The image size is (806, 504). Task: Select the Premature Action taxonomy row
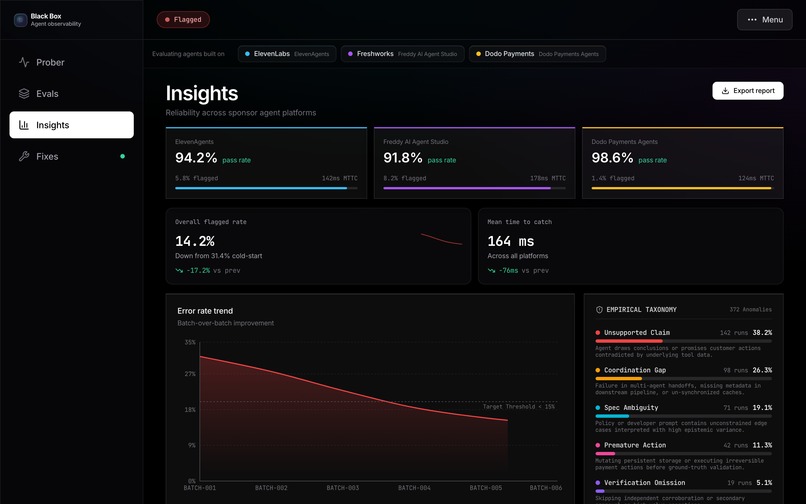[684, 456]
